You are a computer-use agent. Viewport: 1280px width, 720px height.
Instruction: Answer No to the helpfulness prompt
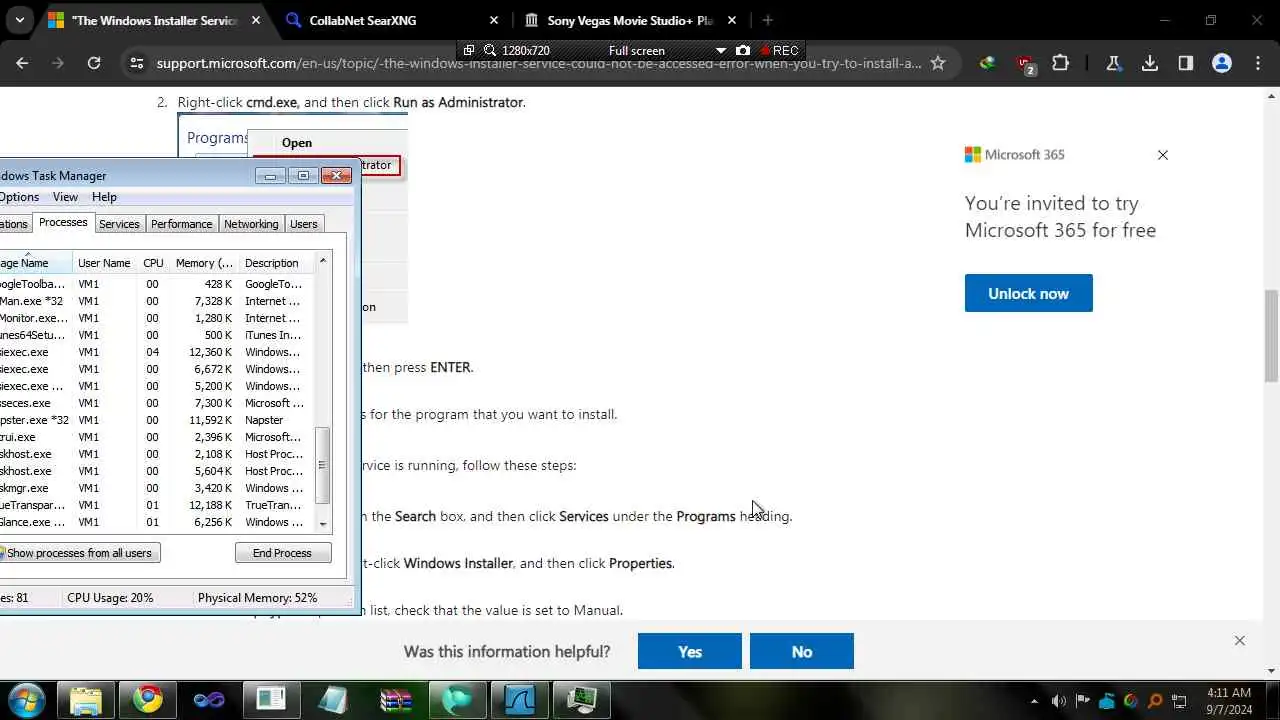pos(802,651)
